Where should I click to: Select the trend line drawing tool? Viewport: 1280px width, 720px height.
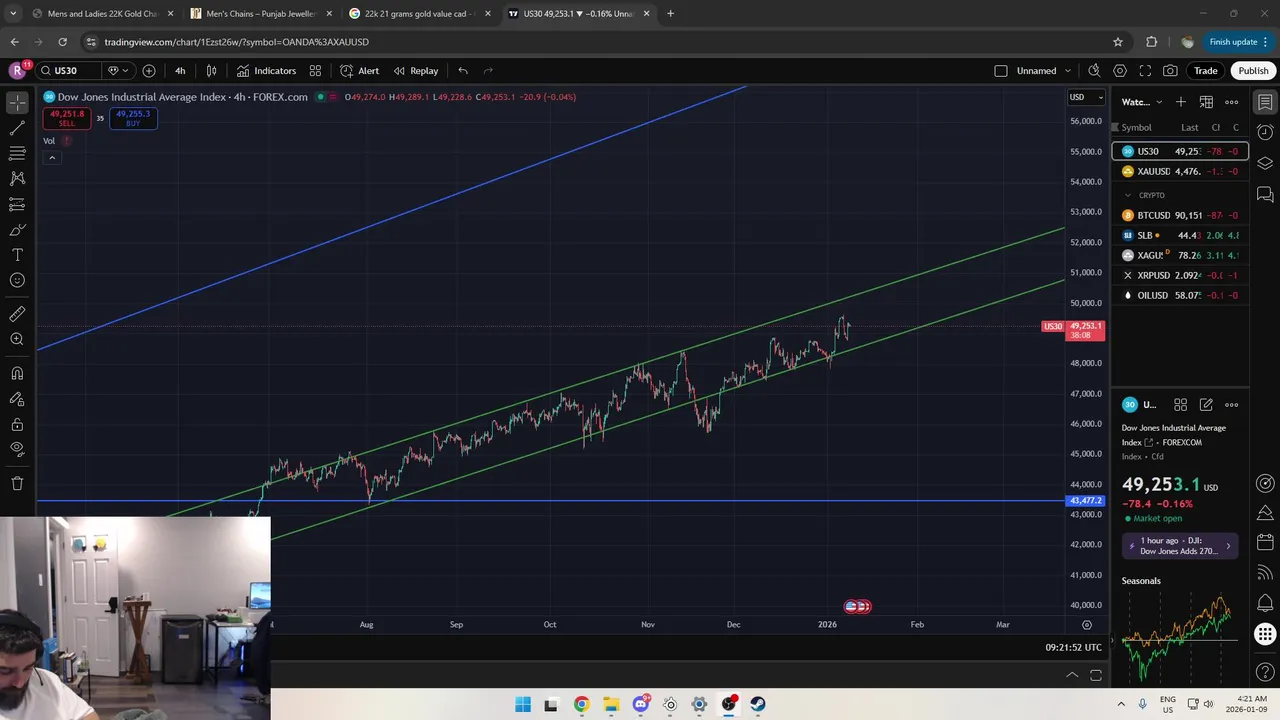17,128
